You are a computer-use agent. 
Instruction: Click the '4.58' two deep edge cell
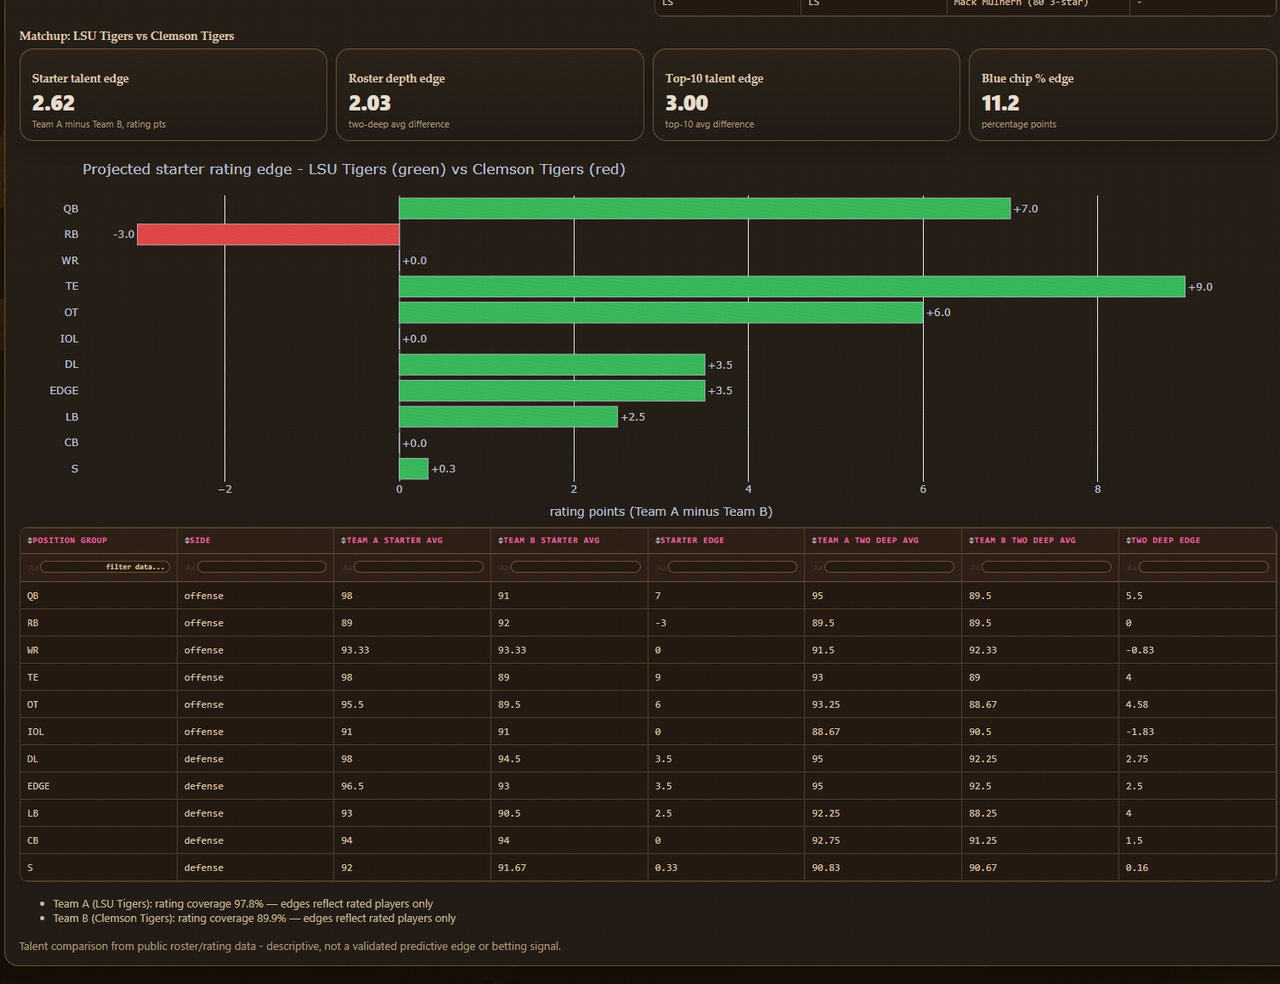point(1198,705)
